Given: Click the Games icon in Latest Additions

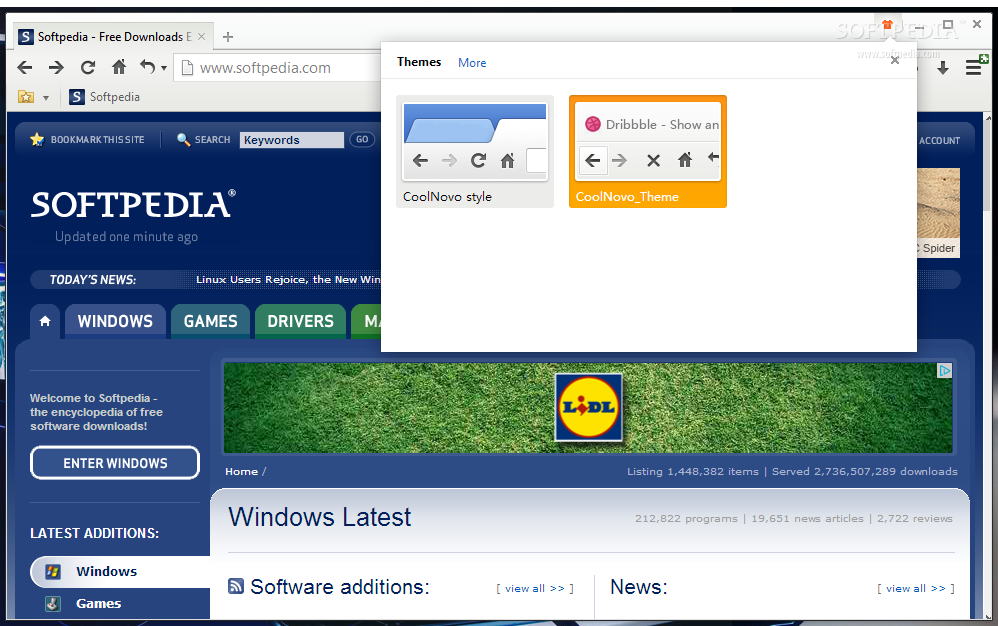Looking at the screenshot, I should [x=53, y=603].
